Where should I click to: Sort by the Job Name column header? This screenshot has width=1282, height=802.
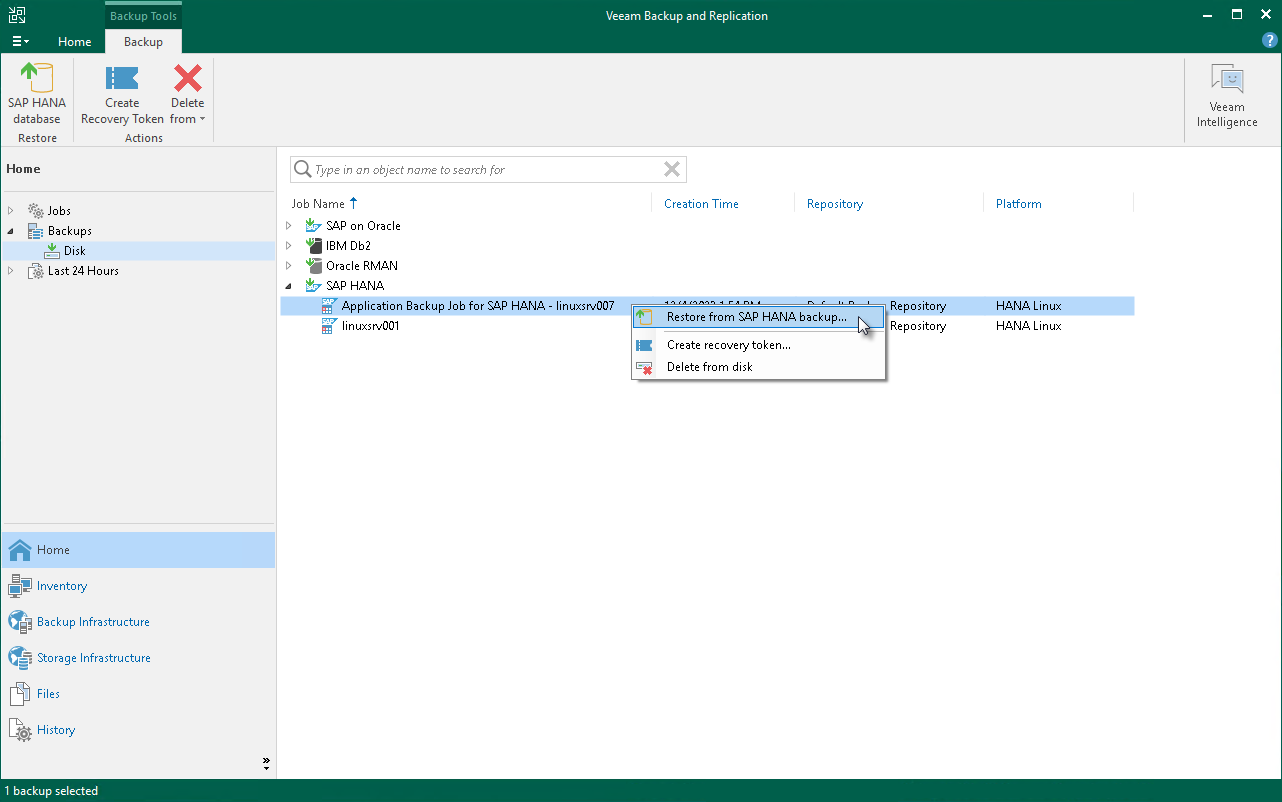click(x=318, y=204)
